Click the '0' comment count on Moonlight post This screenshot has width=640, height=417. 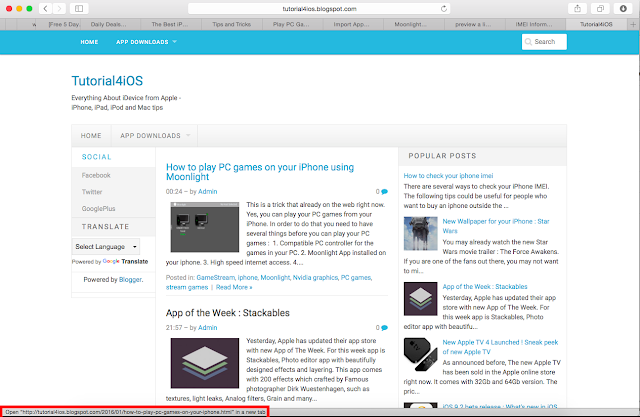coord(378,191)
